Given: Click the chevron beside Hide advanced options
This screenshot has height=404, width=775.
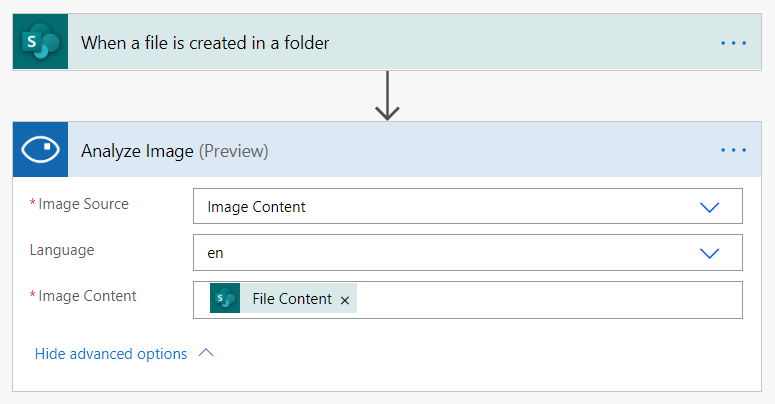Looking at the screenshot, I should click(x=206, y=353).
